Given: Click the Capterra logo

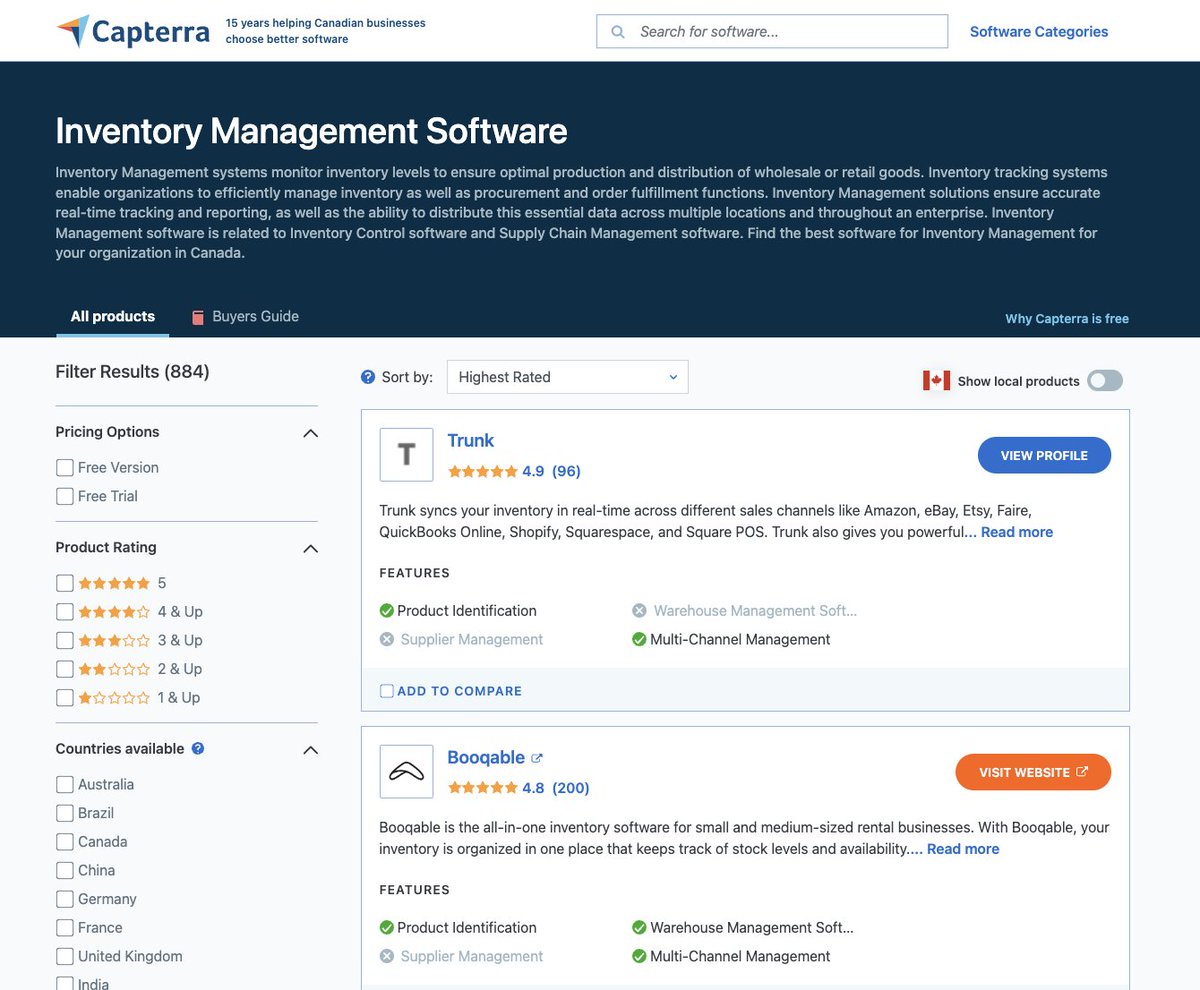Looking at the screenshot, I should pyautogui.click(x=133, y=31).
